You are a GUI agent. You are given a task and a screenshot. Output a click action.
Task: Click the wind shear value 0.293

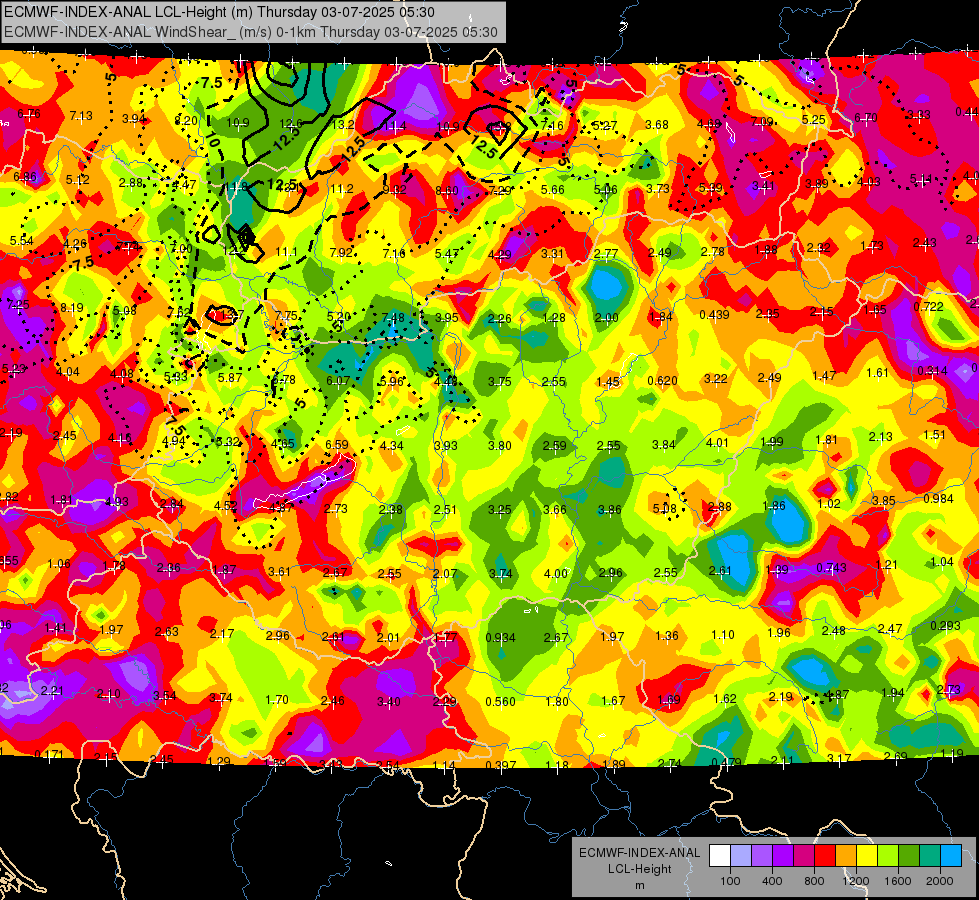(945, 626)
